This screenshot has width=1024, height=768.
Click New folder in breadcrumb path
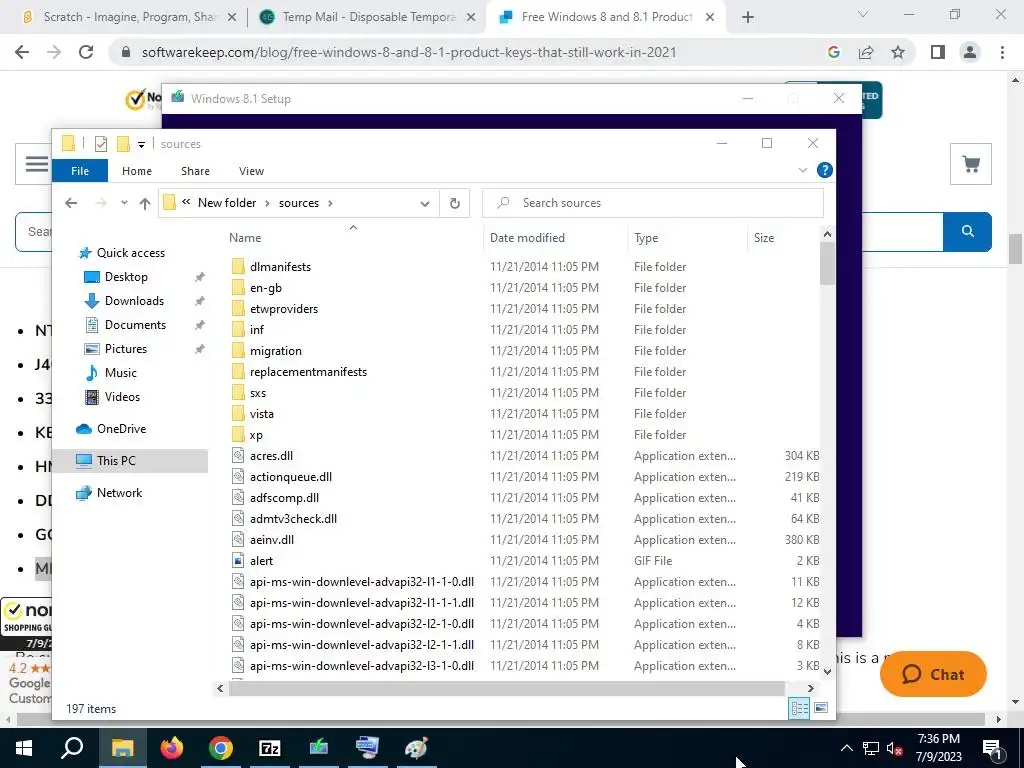tap(227, 203)
